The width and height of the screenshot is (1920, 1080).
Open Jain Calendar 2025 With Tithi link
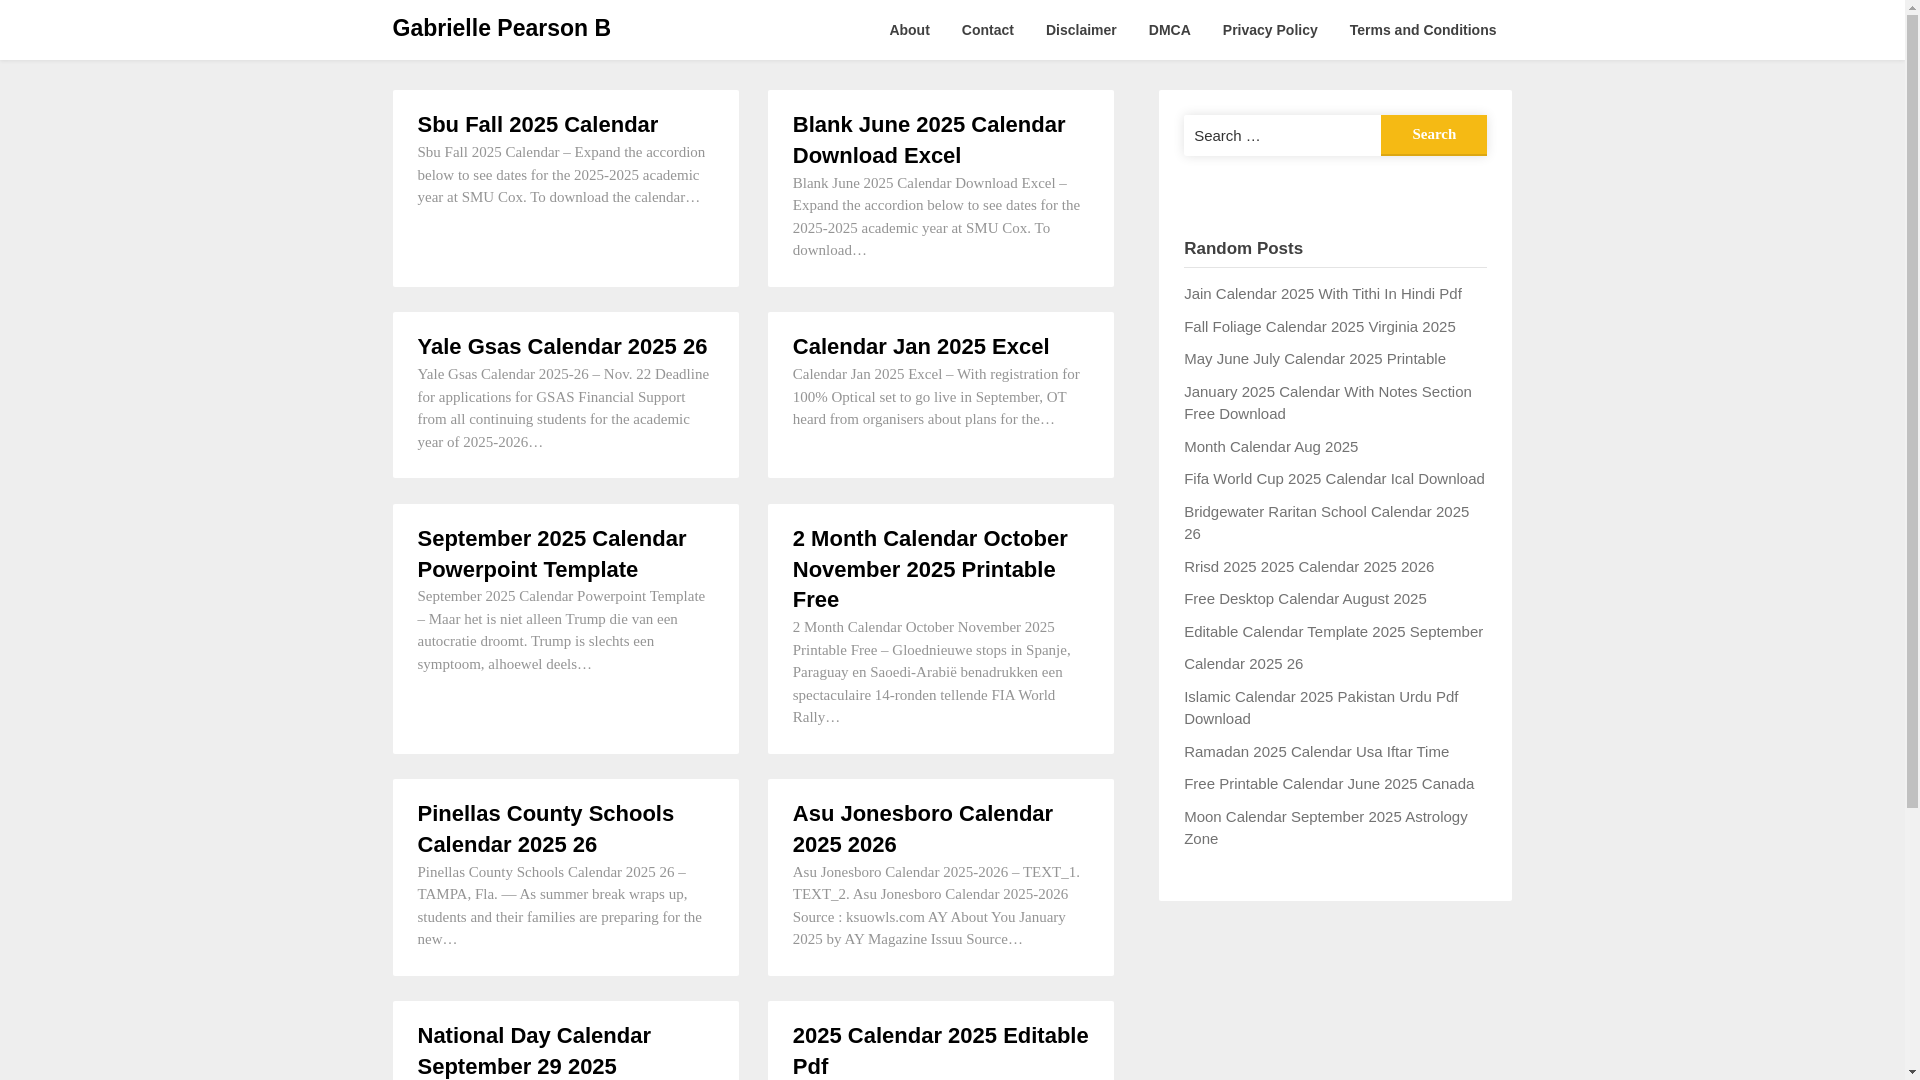coord(1323,294)
